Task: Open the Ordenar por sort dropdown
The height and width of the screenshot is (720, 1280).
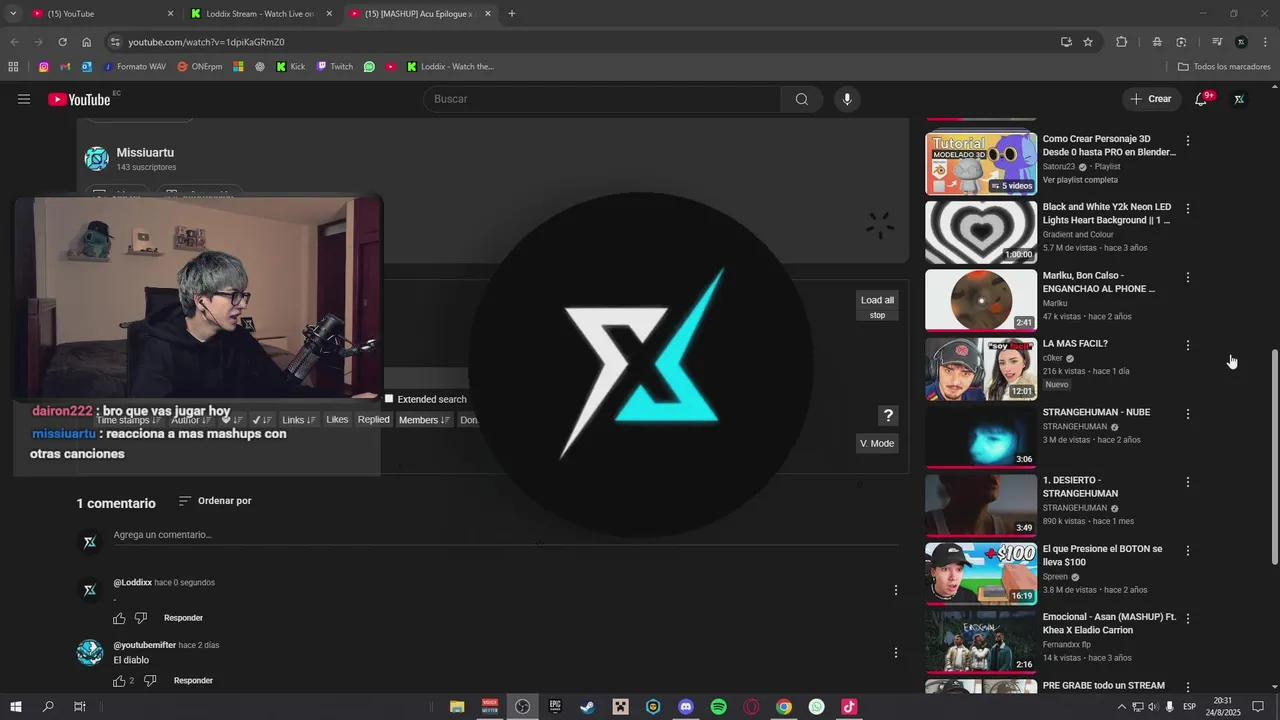Action: click(215, 501)
